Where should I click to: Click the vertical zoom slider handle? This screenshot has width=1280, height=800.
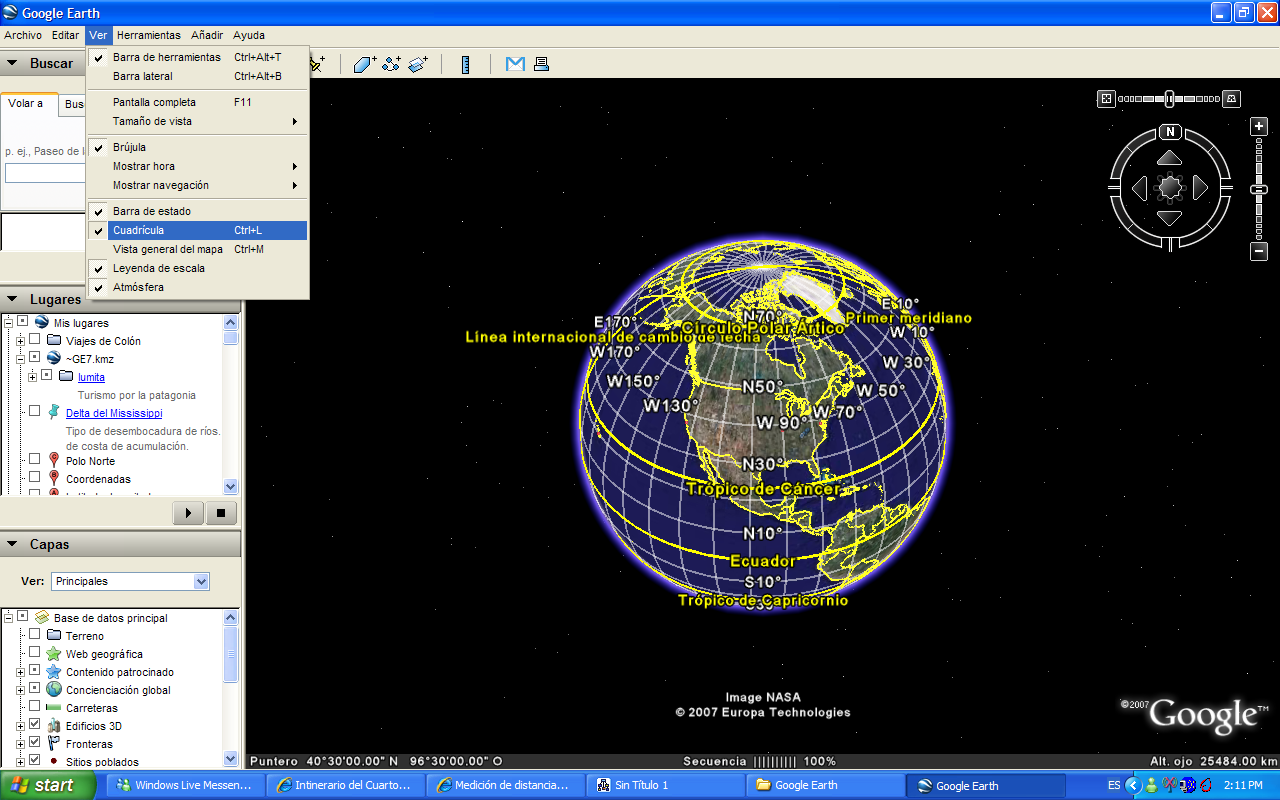point(1260,189)
